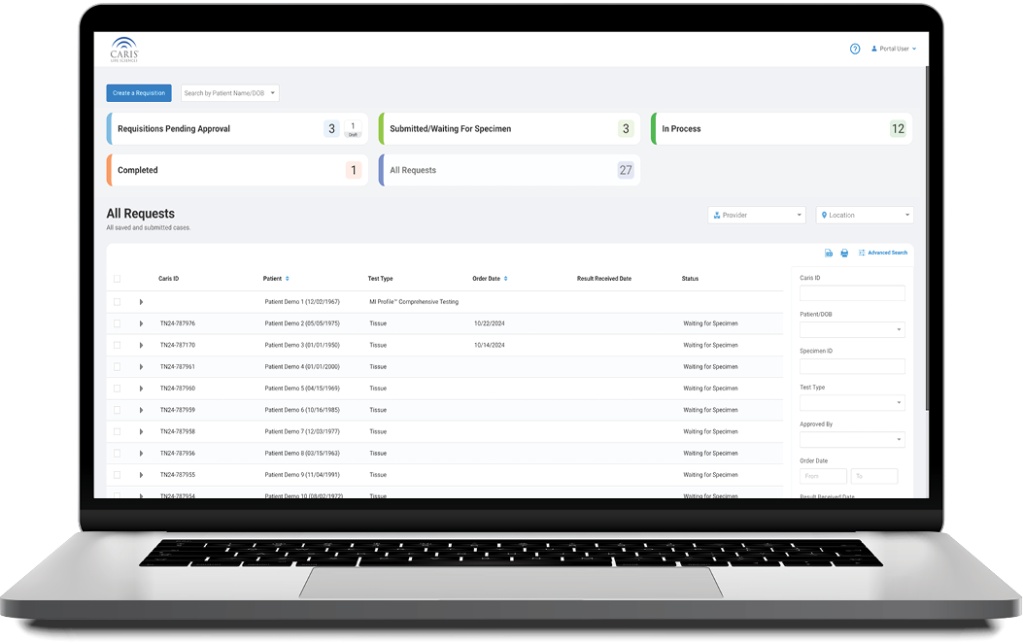The height and width of the screenshot is (644, 1023).
Task: Select the Requisitions Pending Approval card
Action: pyautogui.click(x=237, y=129)
